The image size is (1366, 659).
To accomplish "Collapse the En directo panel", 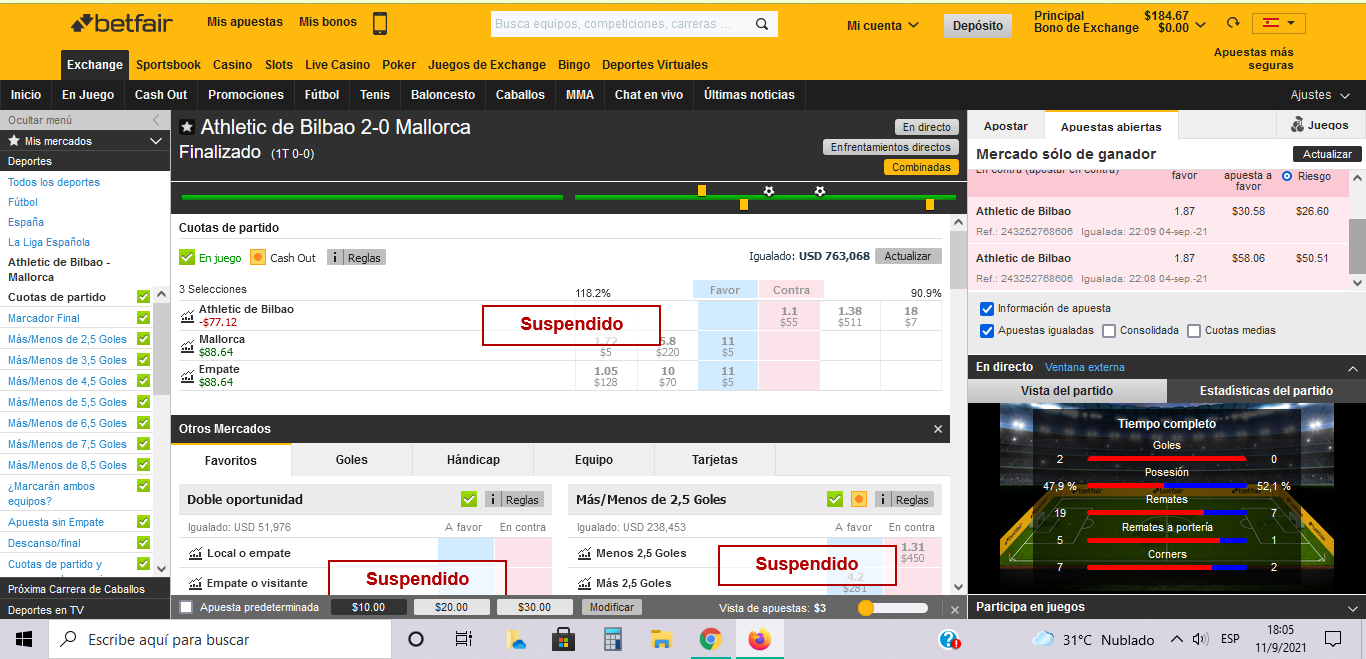I will pyautogui.click(x=1353, y=367).
